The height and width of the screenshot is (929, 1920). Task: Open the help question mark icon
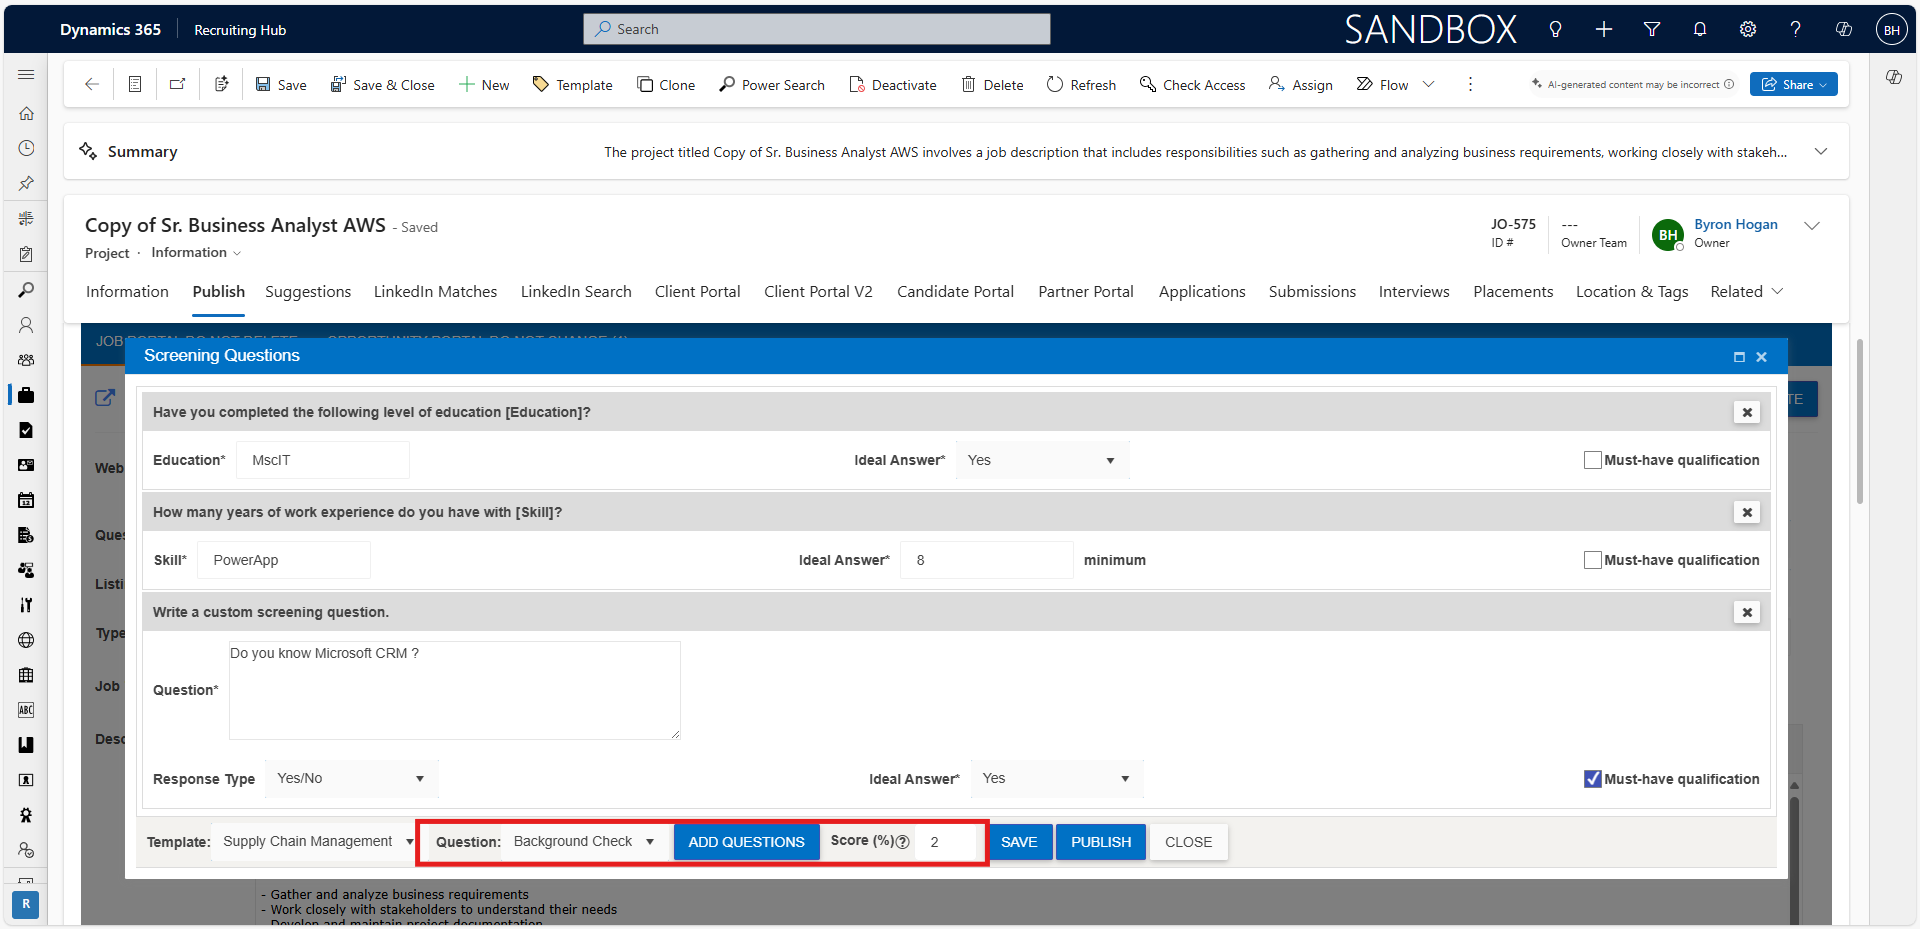pyautogui.click(x=1796, y=29)
